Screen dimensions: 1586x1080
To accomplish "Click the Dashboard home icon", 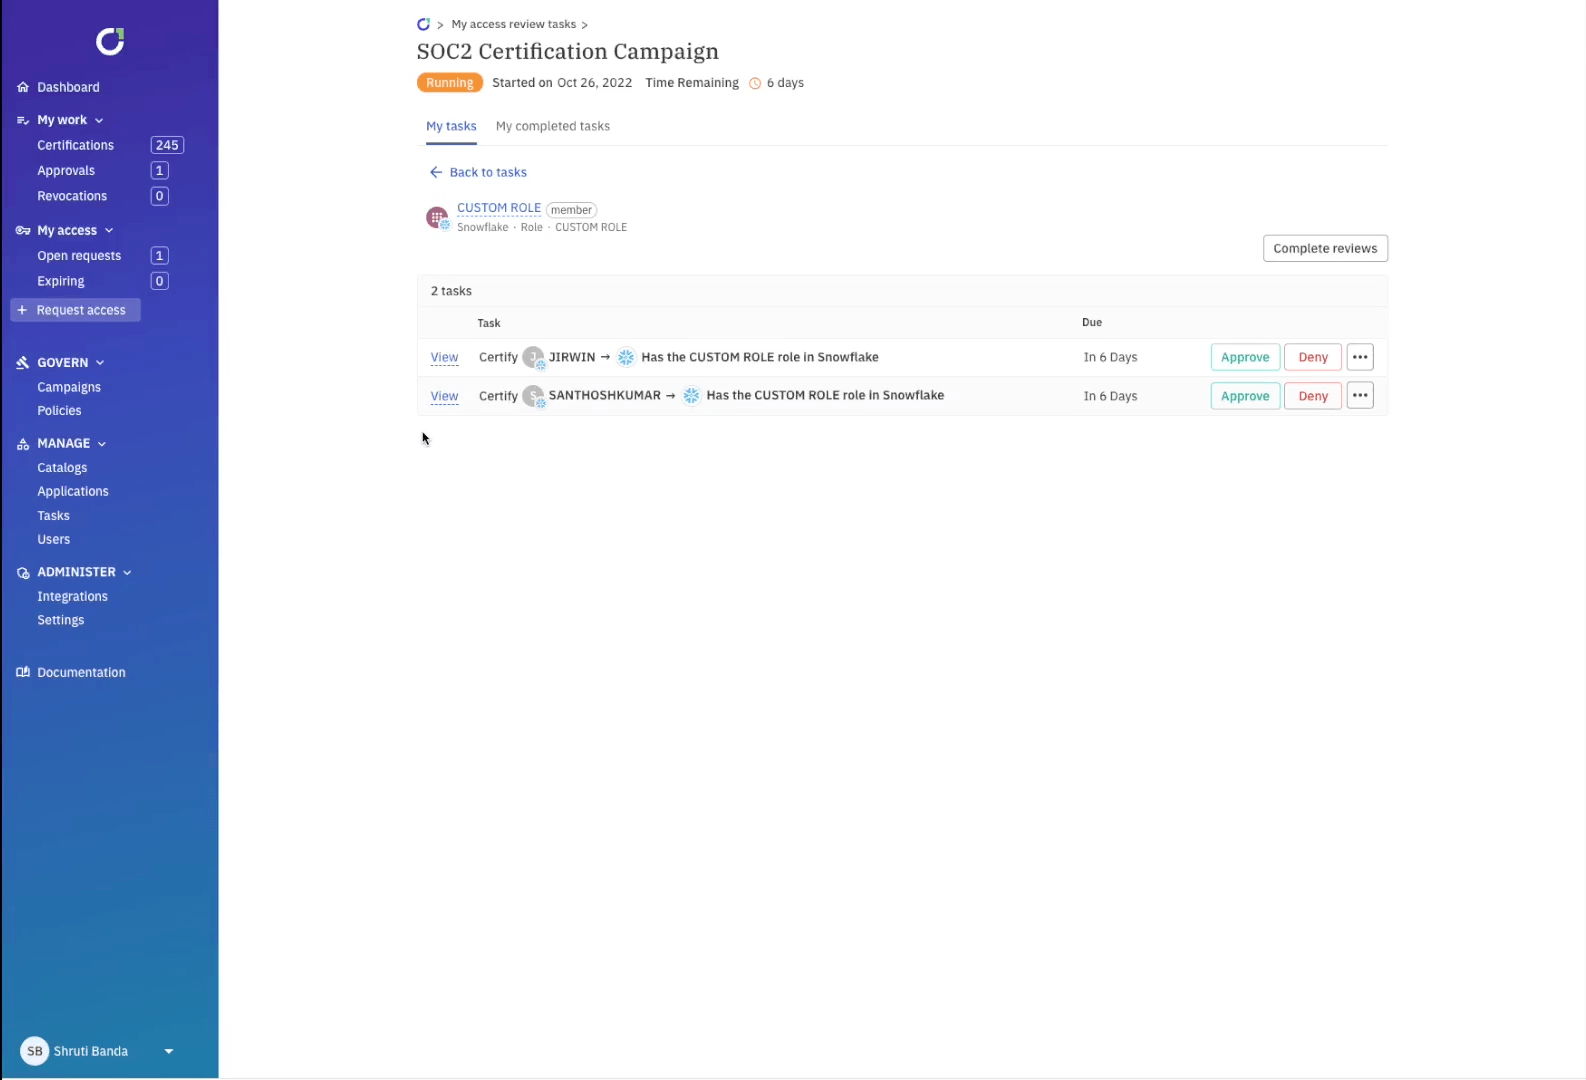I will [23, 88].
